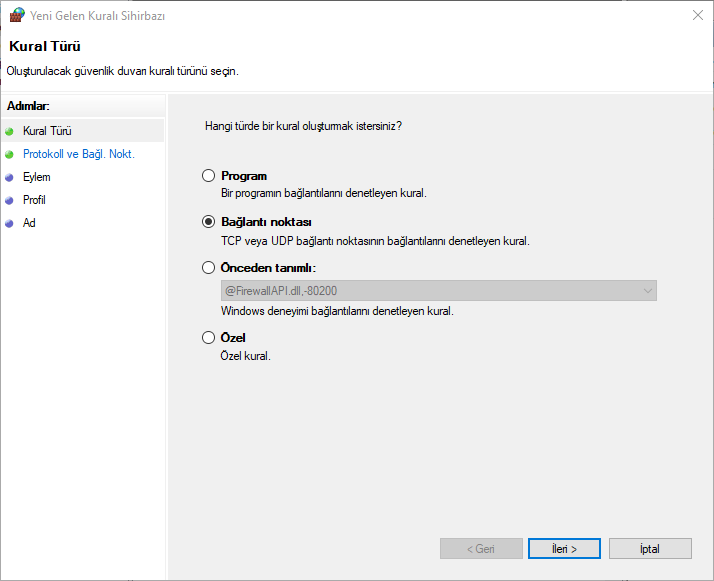Open the Protokol ve Bağl. Nokt. step
Image resolution: width=714 pixels, height=581 pixels.
click(x=78, y=154)
